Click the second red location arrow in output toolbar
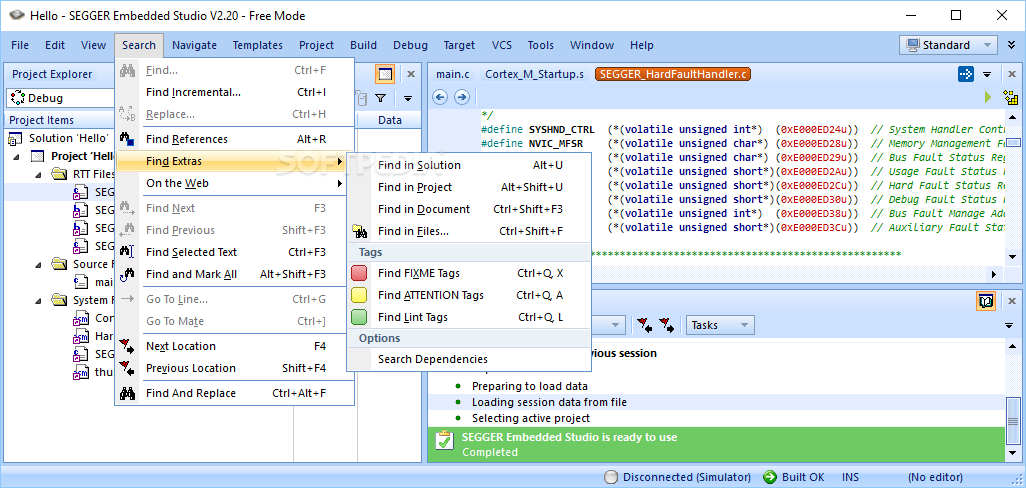 coord(667,324)
